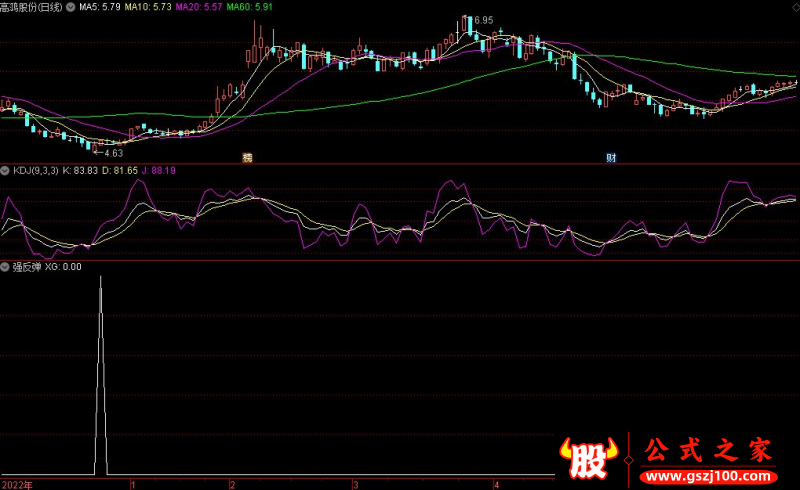Click the green MA60 label
The height and width of the screenshot is (490, 800).
pyautogui.click(x=250, y=6)
